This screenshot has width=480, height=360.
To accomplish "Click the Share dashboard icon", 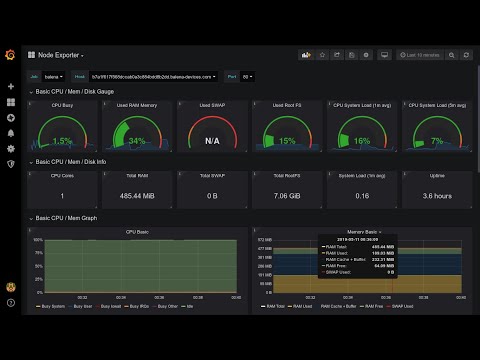I will (x=337, y=55).
